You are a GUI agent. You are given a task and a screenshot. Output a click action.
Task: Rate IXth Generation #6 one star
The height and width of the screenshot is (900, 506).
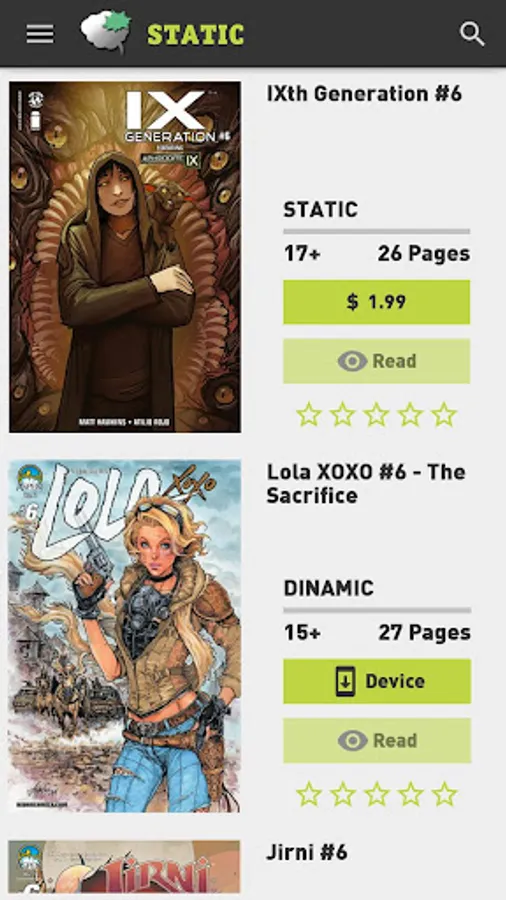click(x=309, y=414)
